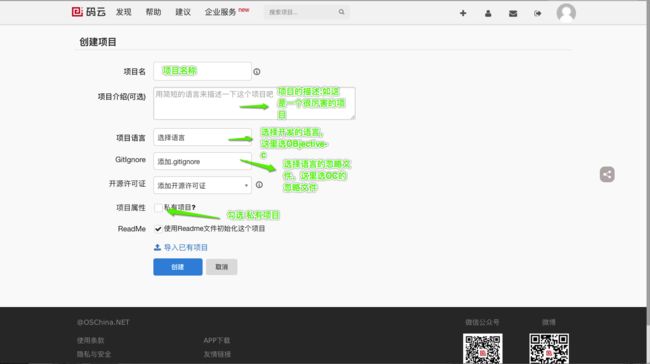This screenshot has height=364, width=650.
Task: Open the 帮助 menu item
Action: point(153,12)
